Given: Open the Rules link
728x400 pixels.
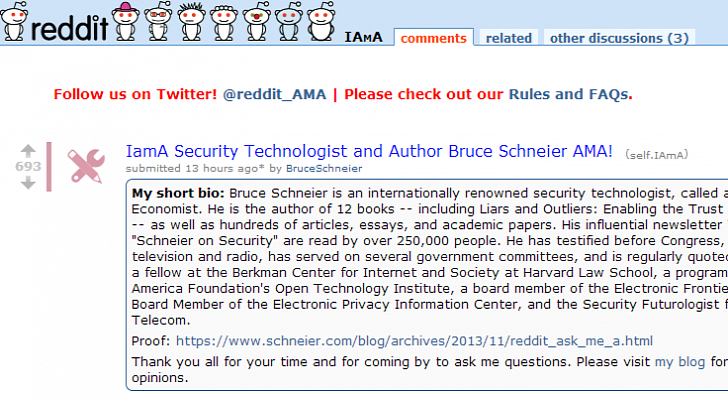Looking at the screenshot, I should coord(529,95).
